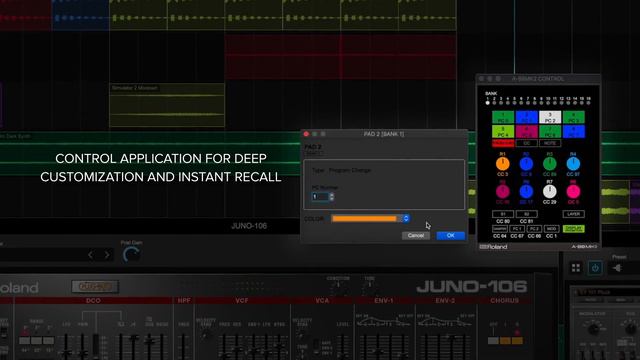Open the grid view icon in right panel
This screenshot has width=640, height=360.
(x=576, y=268)
